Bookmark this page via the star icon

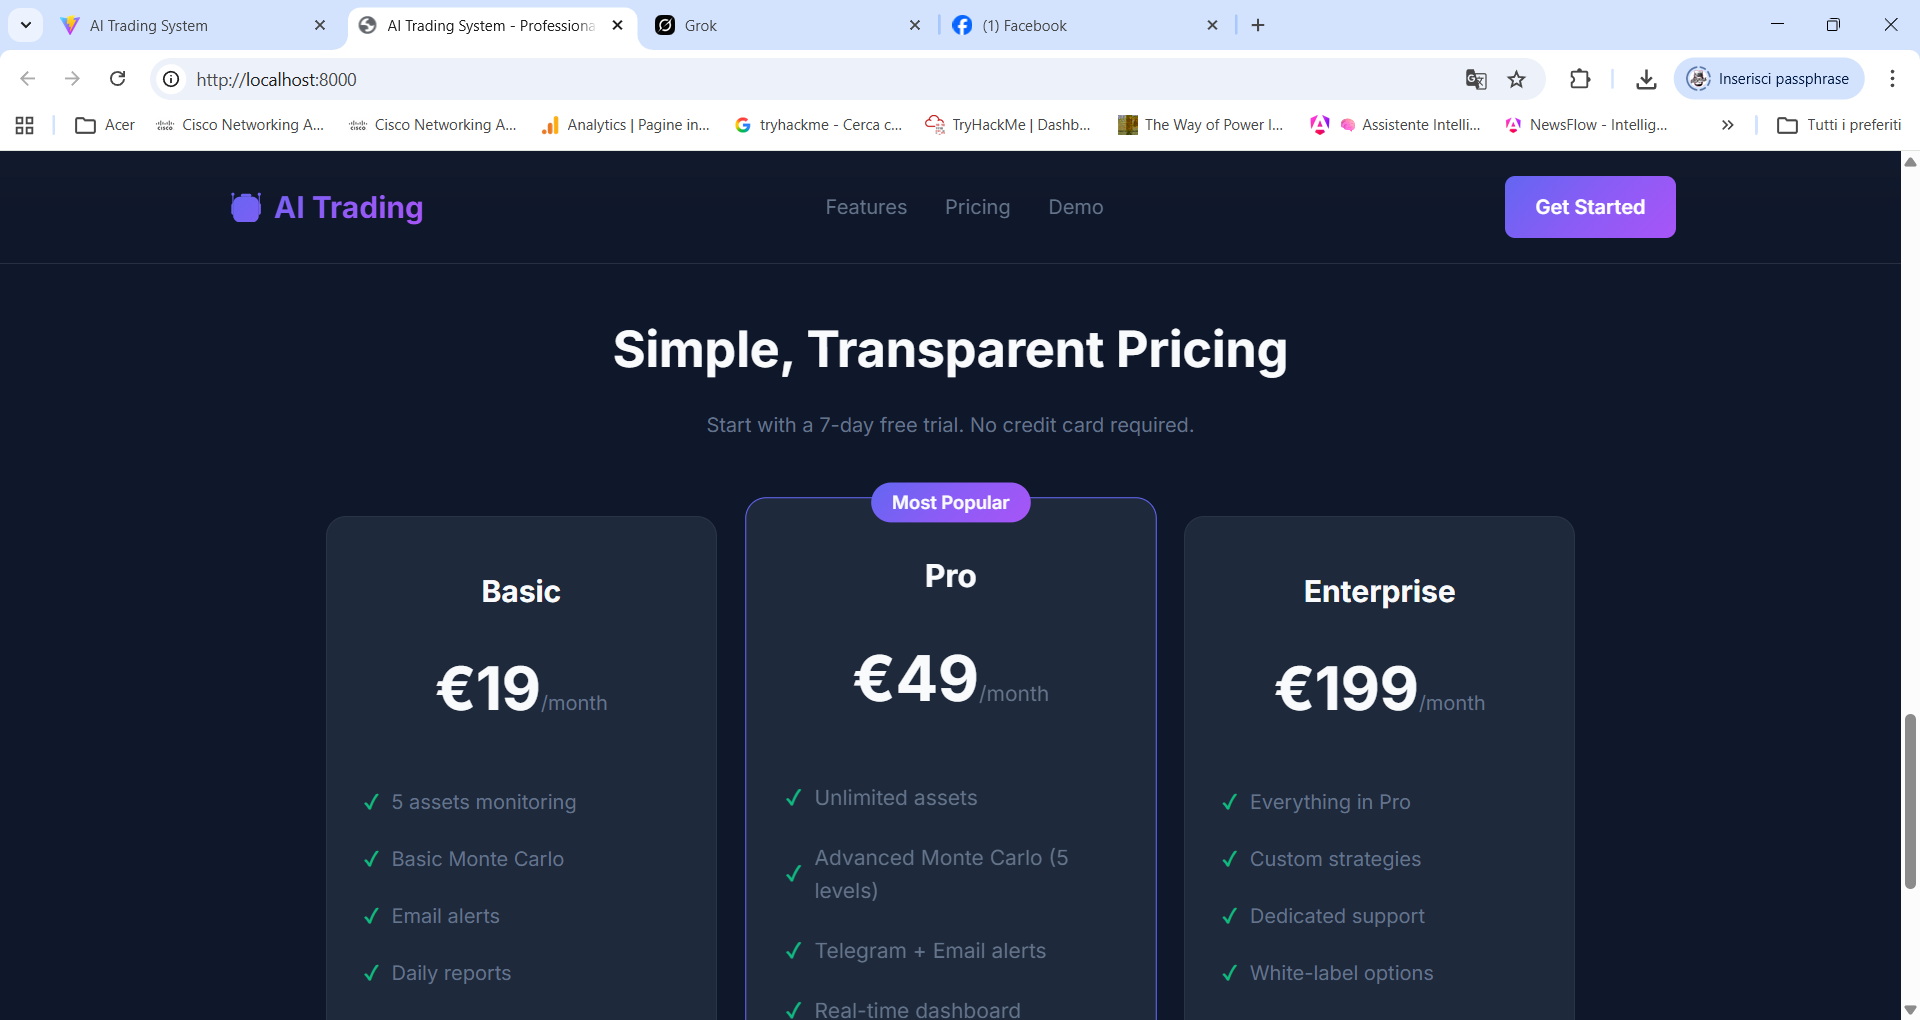point(1517,79)
